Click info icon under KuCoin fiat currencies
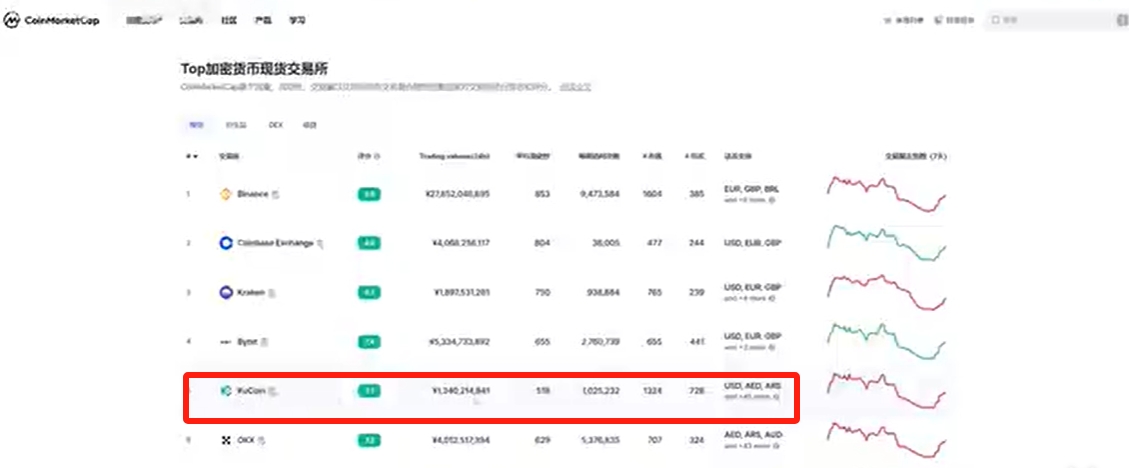This screenshot has height=468, width=1129. pyautogui.click(x=774, y=396)
